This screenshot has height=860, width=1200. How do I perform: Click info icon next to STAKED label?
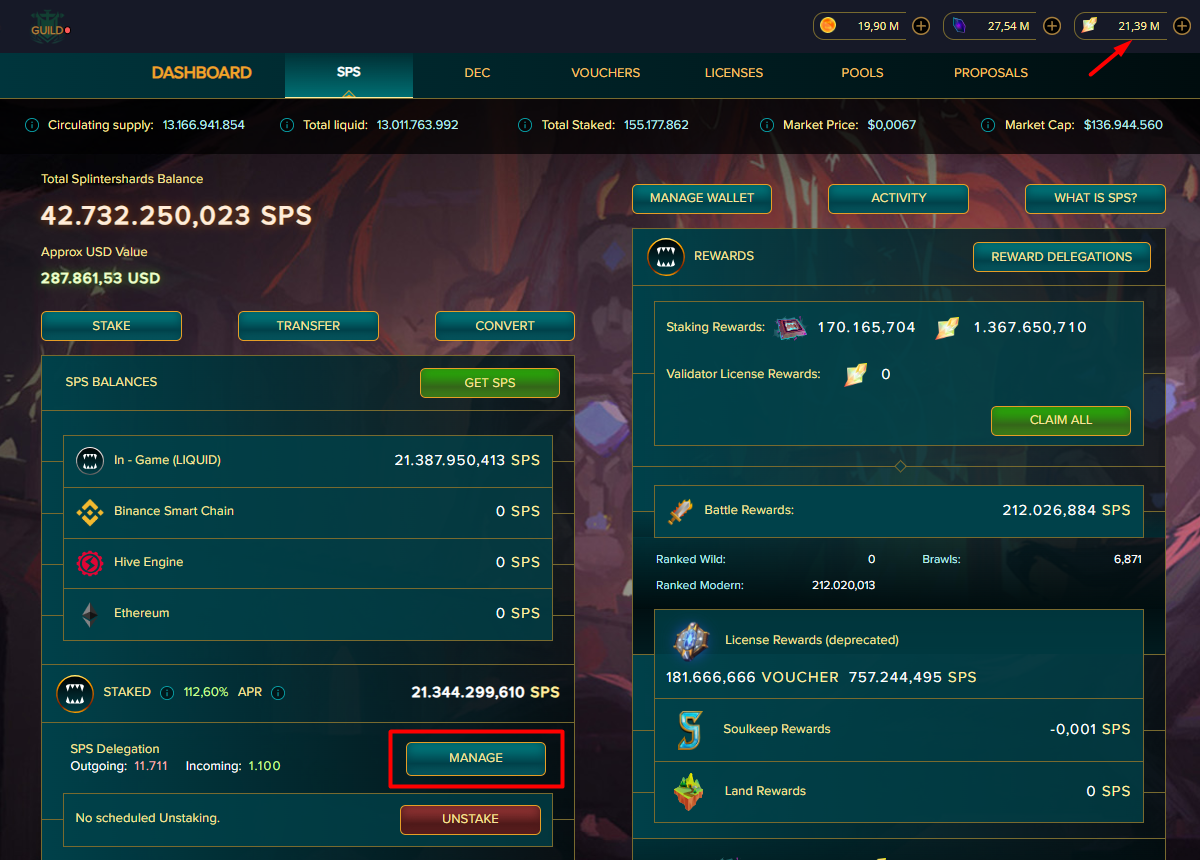click(x=167, y=692)
